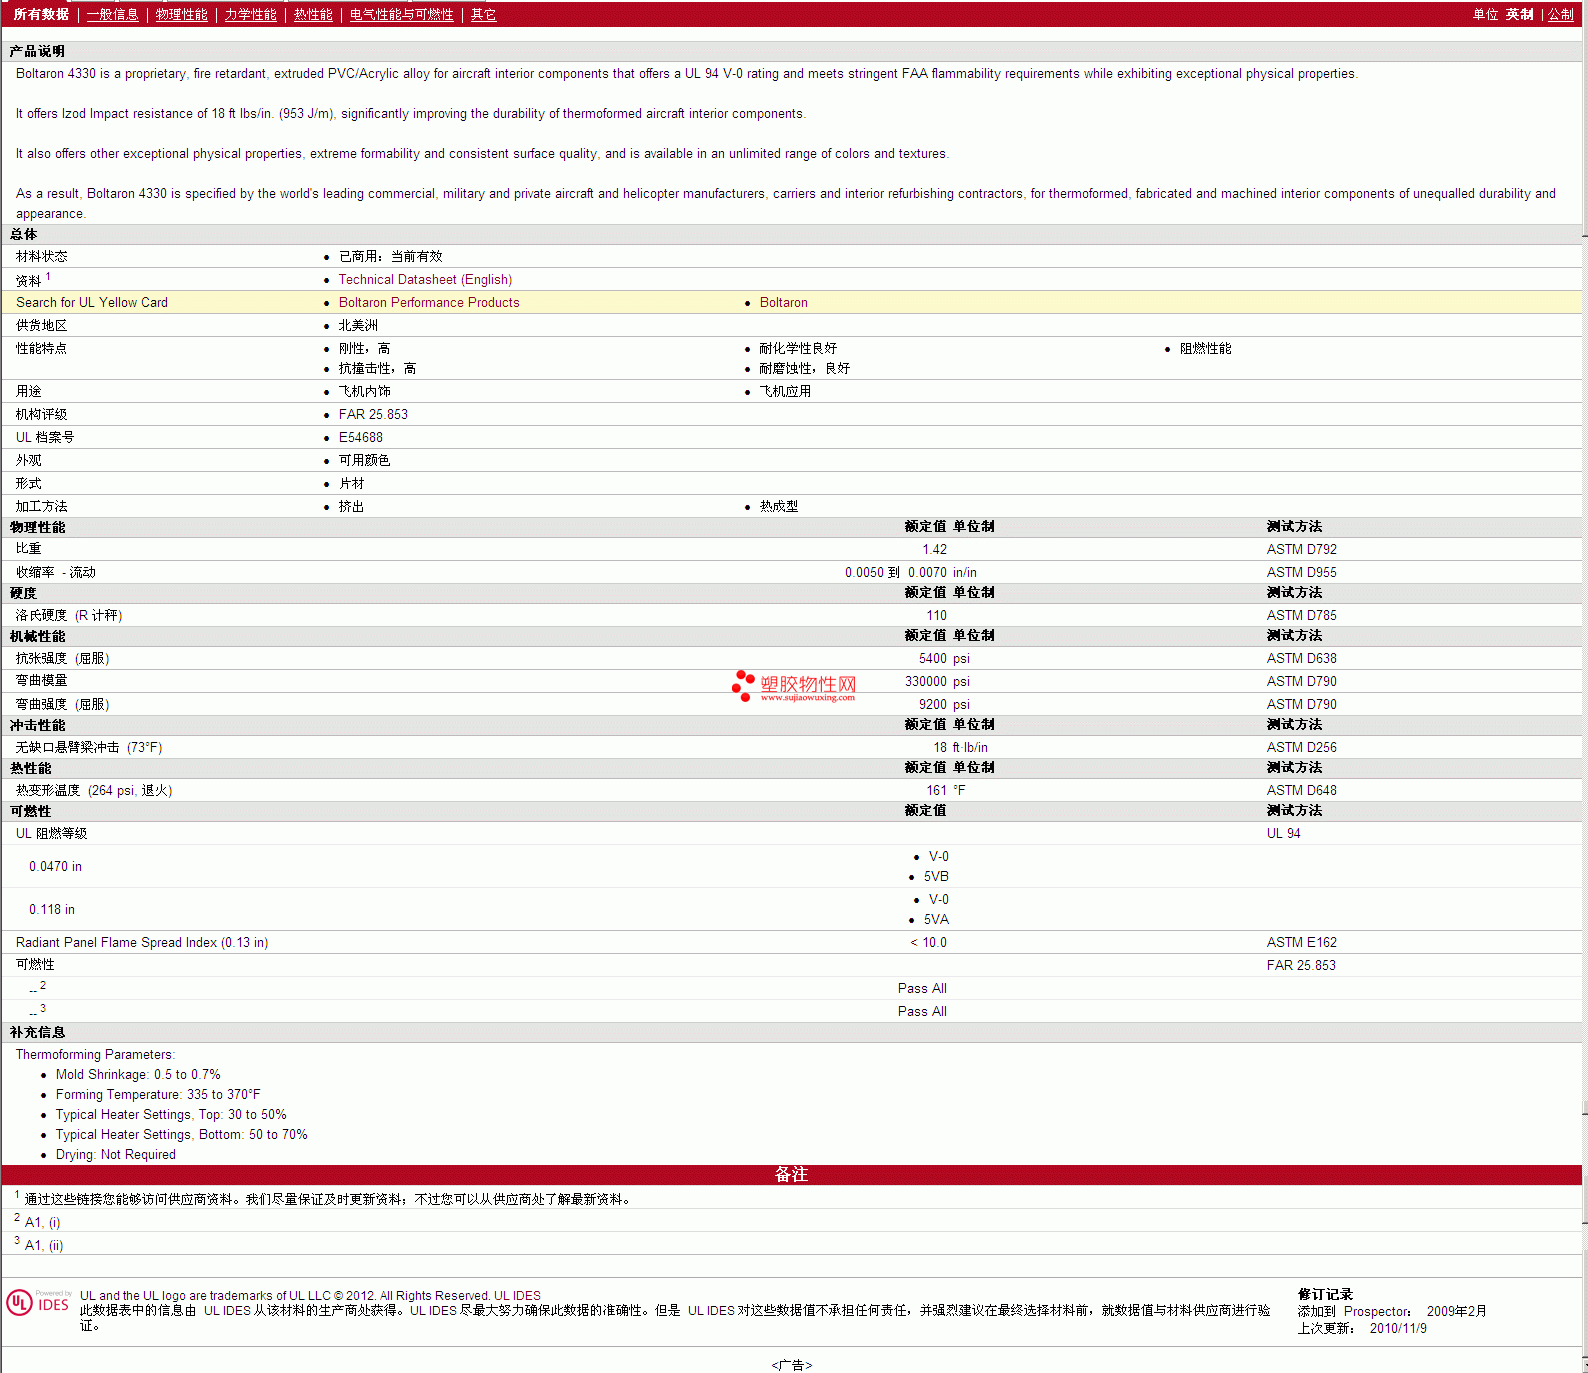1588x1373 pixels.
Task: Click Search for UL Yellow Card label
Action: tap(92, 302)
